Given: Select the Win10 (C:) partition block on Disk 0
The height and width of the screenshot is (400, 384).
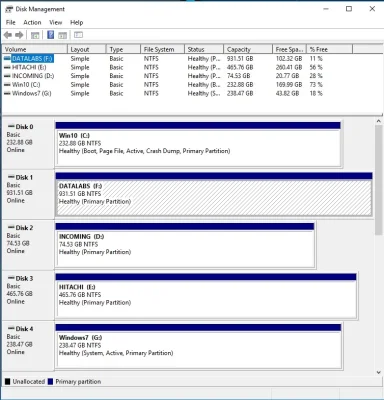Looking at the screenshot, I should click(x=198, y=144).
